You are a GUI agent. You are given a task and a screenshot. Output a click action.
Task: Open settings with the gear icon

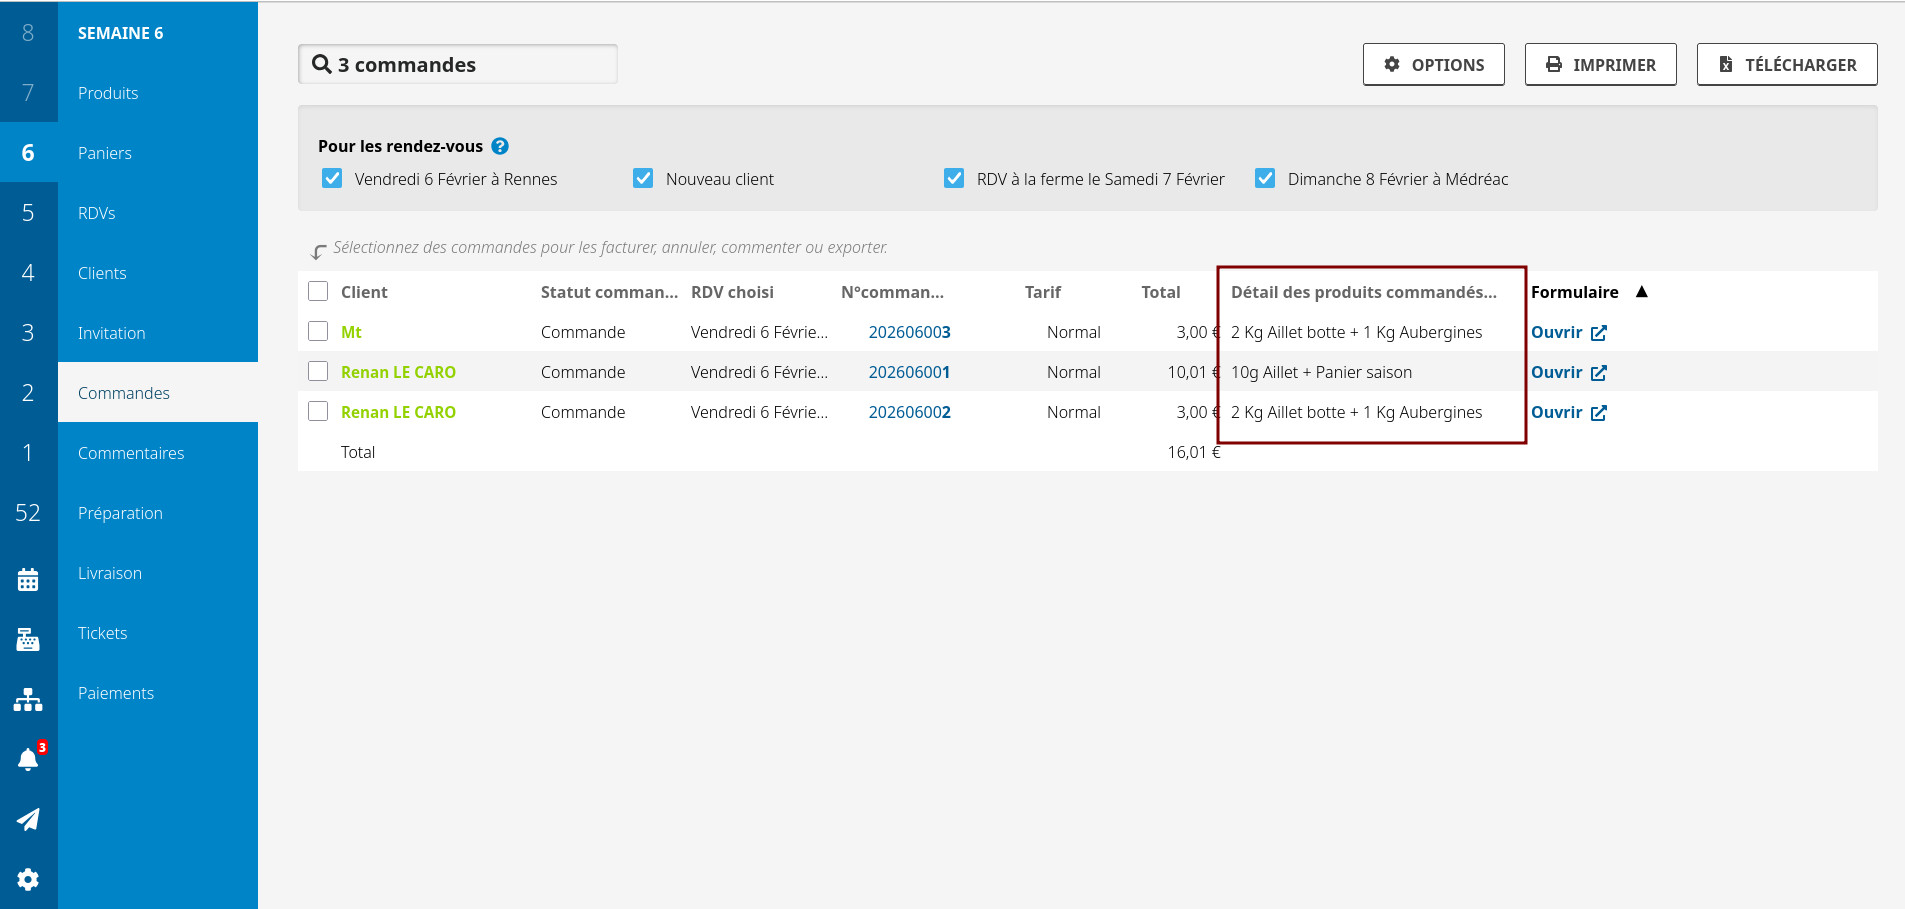pyautogui.click(x=28, y=879)
